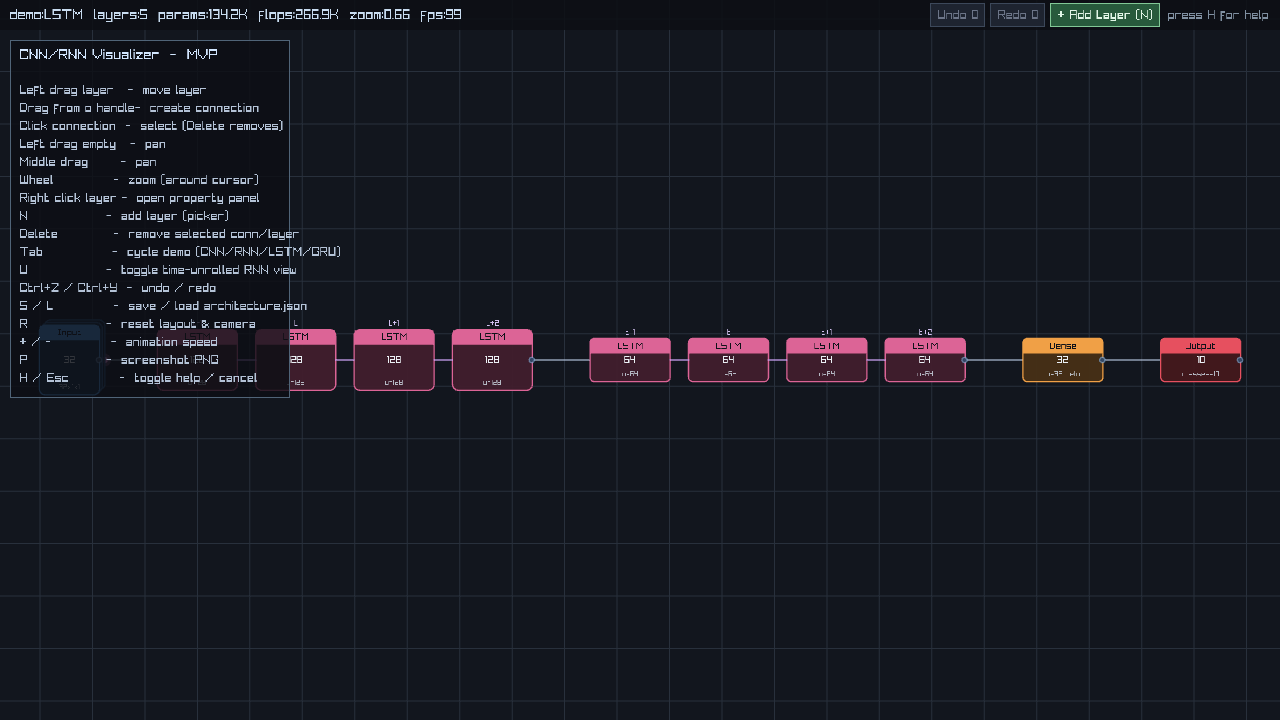
Task: Click the 'undo / redo' help line
Action: click(x=178, y=288)
